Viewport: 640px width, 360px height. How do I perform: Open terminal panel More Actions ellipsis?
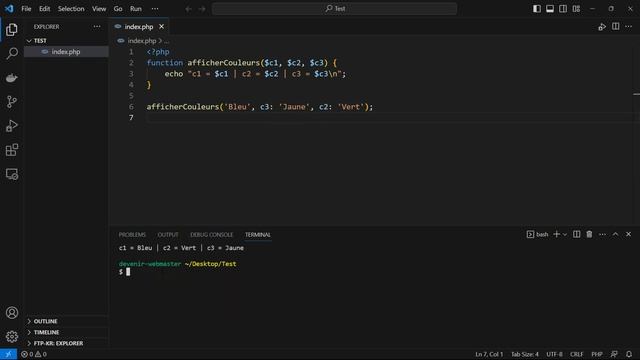[x=602, y=234]
